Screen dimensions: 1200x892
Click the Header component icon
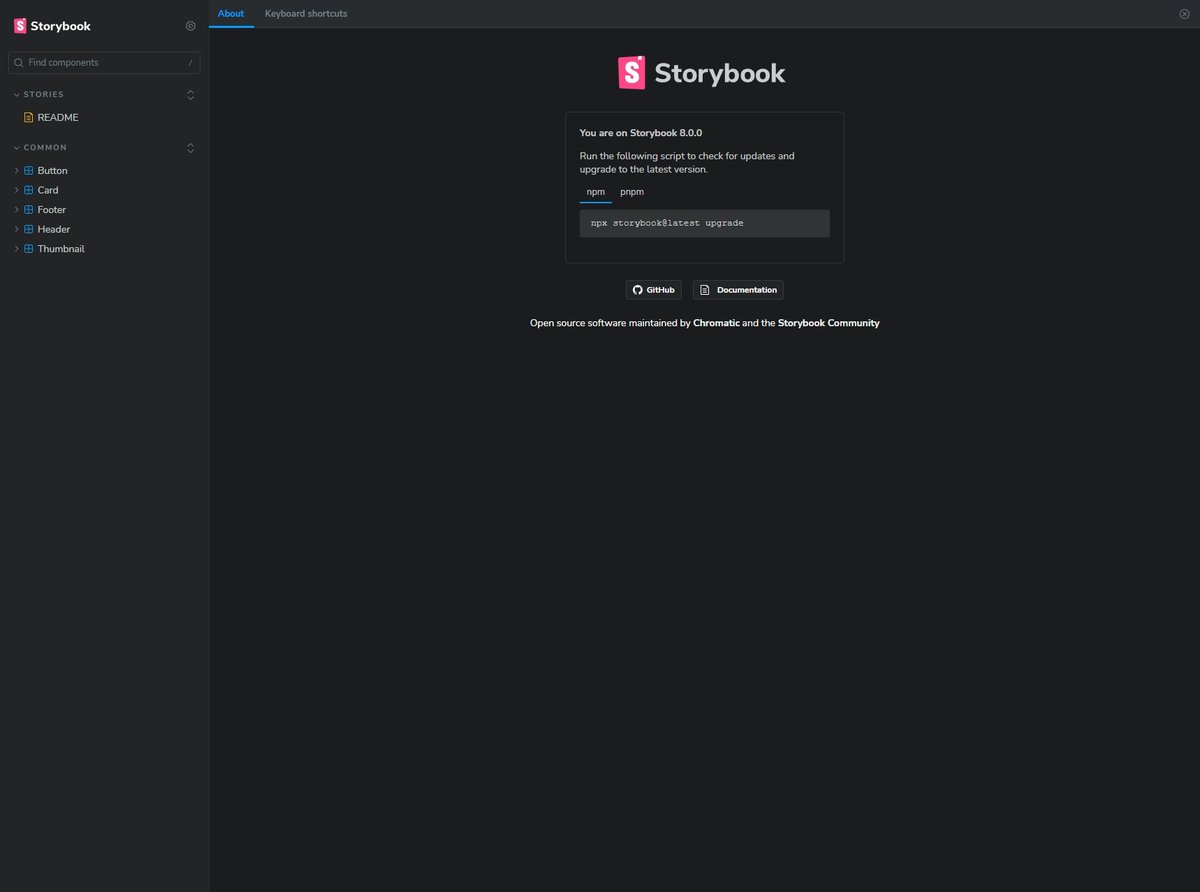[x=29, y=229]
